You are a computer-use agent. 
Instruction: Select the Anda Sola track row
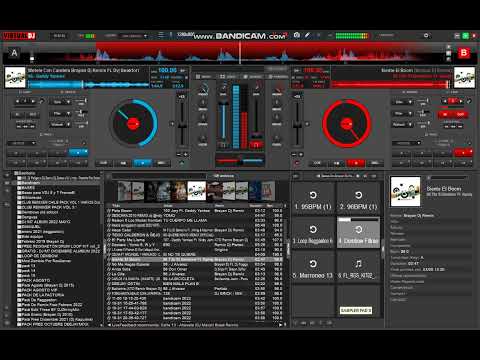coord(195,269)
